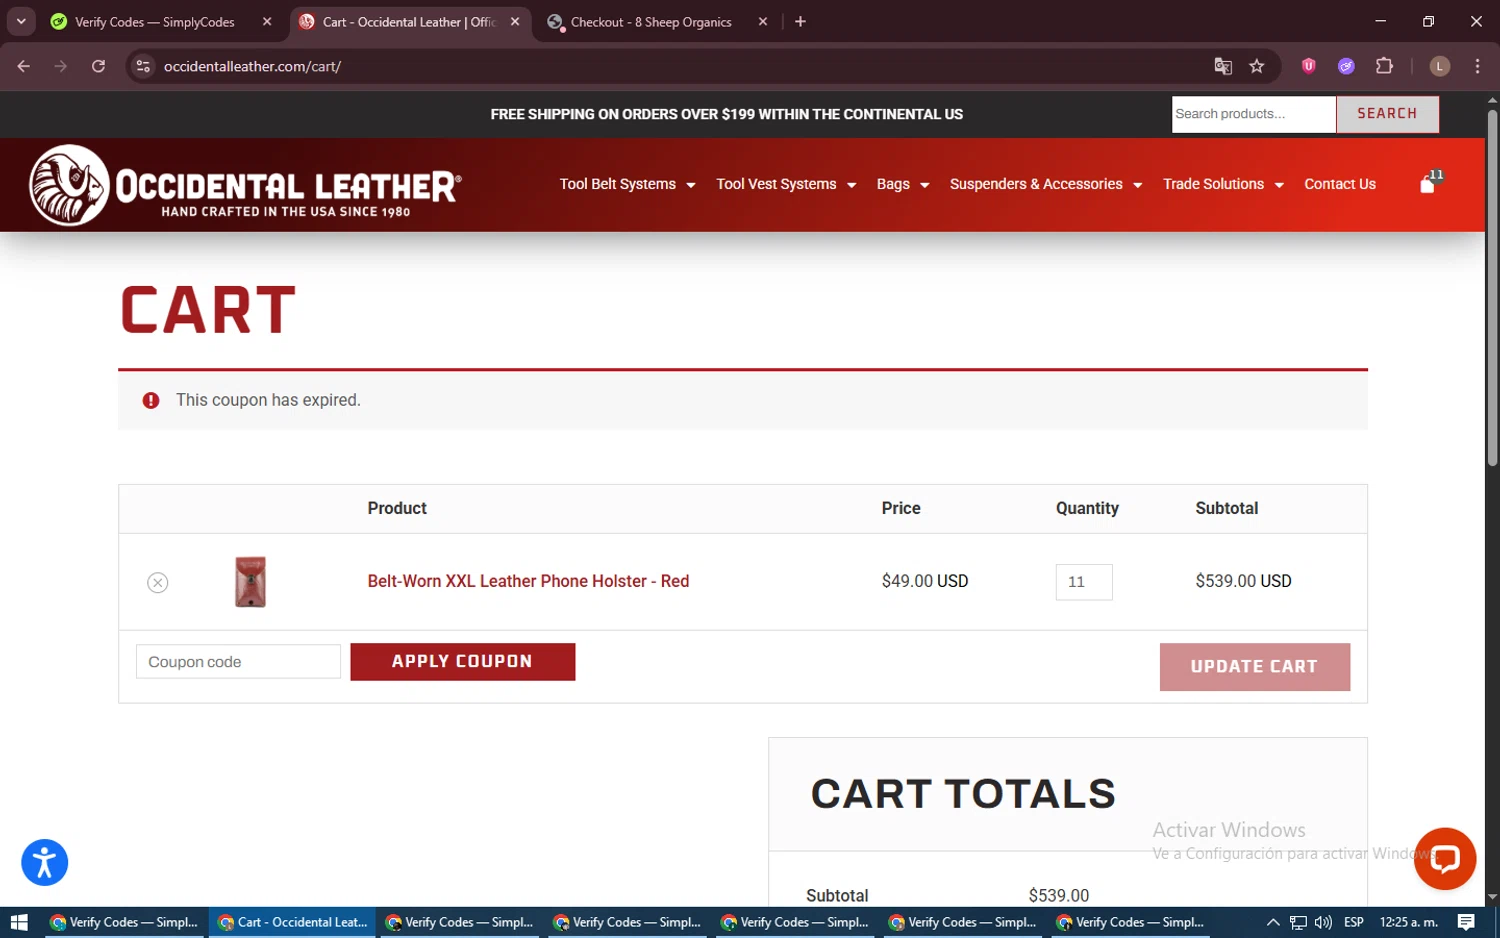Click the Occidental Leather logo
Viewport: 1500px width, 938px height.
point(246,185)
